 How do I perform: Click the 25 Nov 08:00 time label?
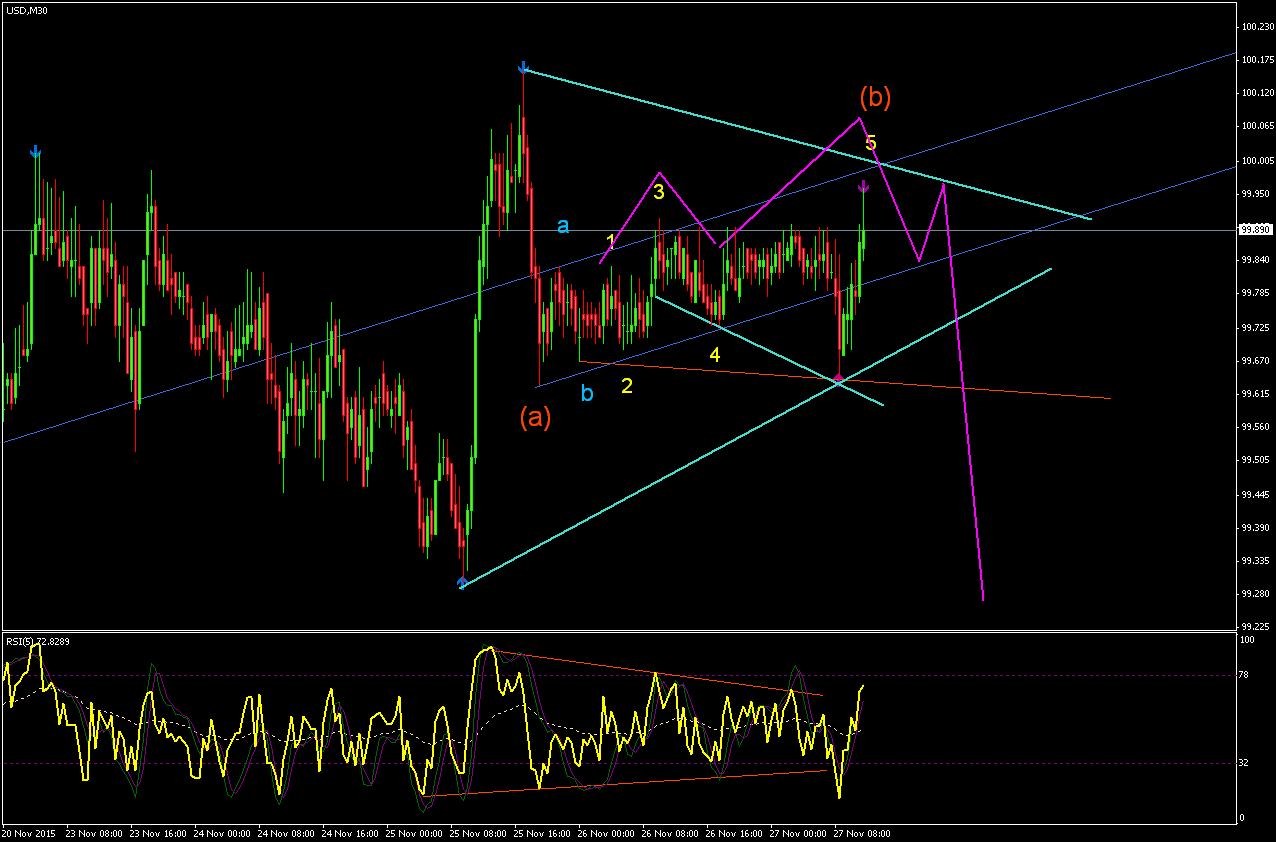coord(478,832)
